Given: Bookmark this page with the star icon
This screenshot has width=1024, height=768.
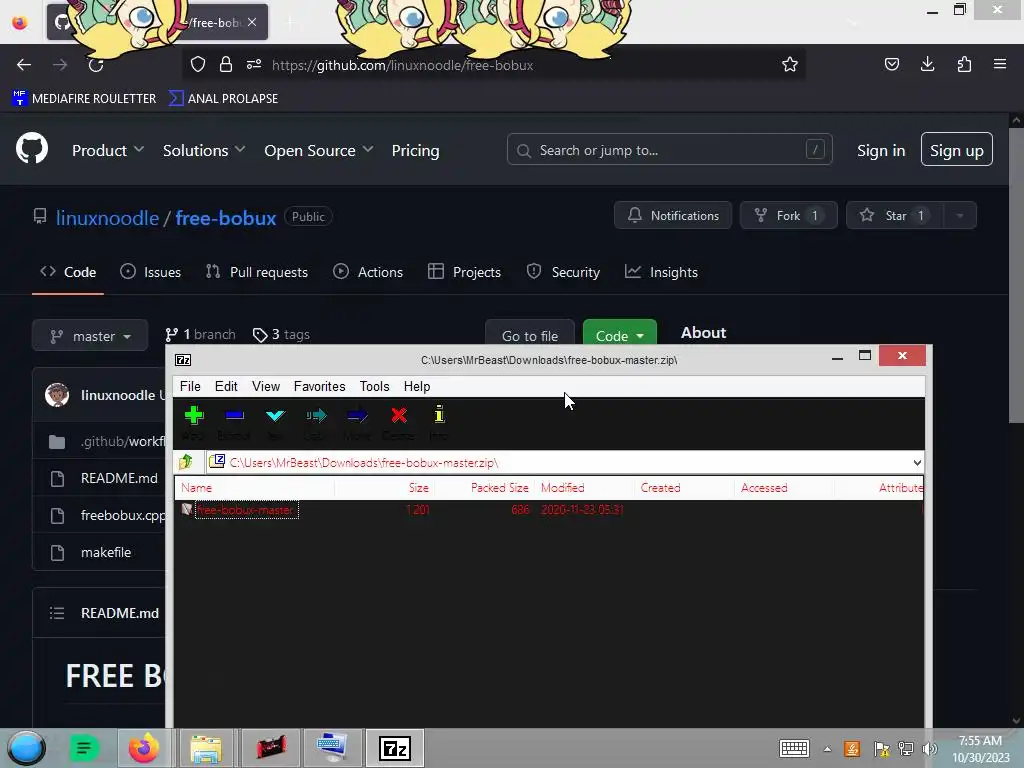Looking at the screenshot, I should click(x=790, y=64).
